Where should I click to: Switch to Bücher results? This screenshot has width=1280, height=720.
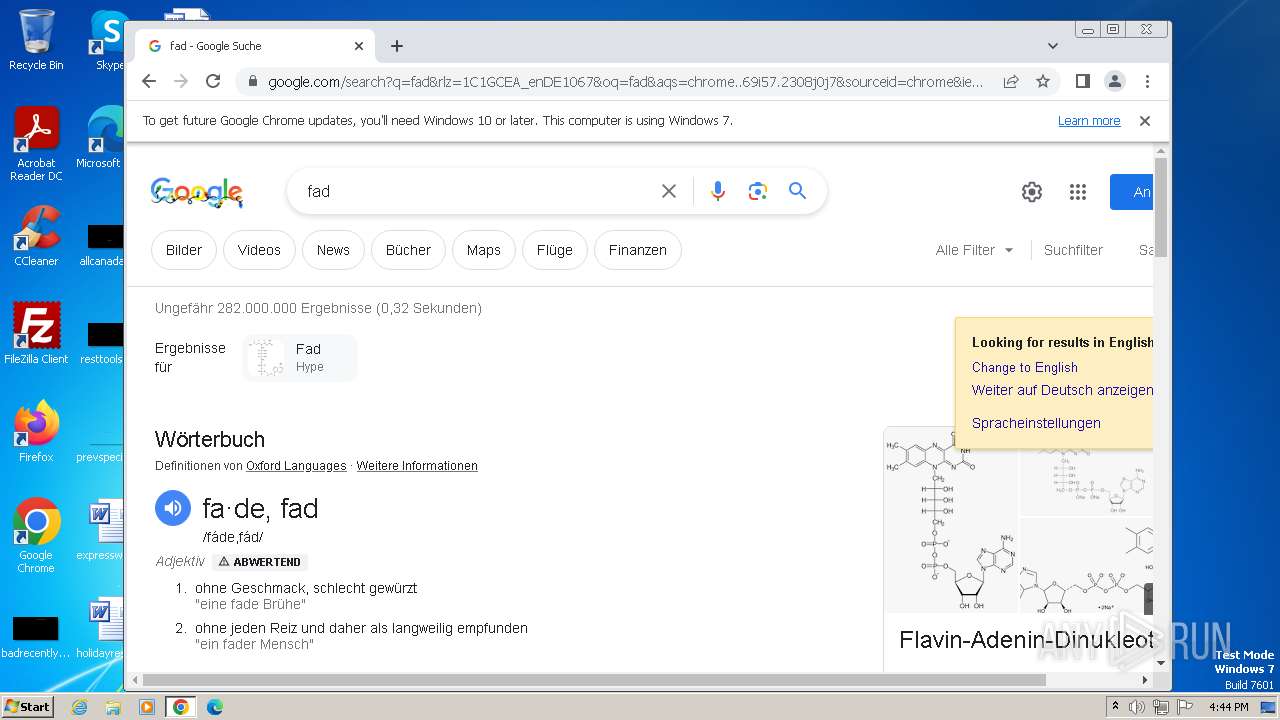(408, 250)
